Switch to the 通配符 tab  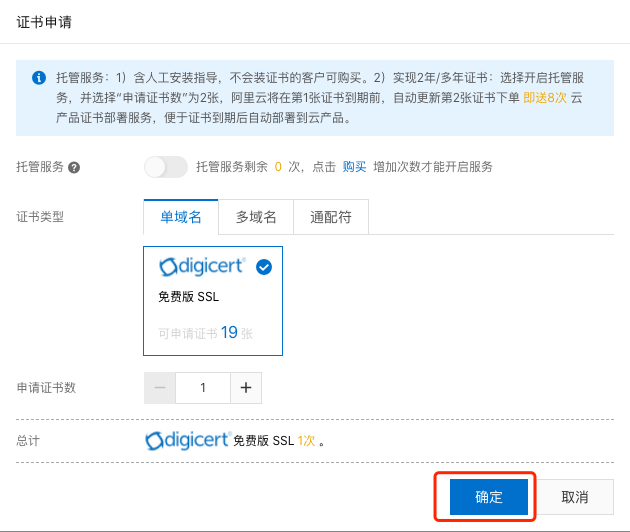click(x=331, y=217)
